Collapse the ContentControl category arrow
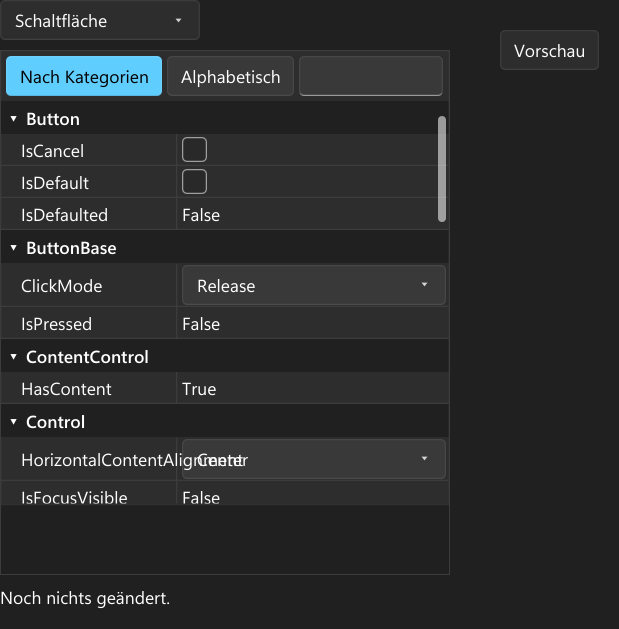Image resolution: width=619 pixels, height=629 pixels. 14,357
